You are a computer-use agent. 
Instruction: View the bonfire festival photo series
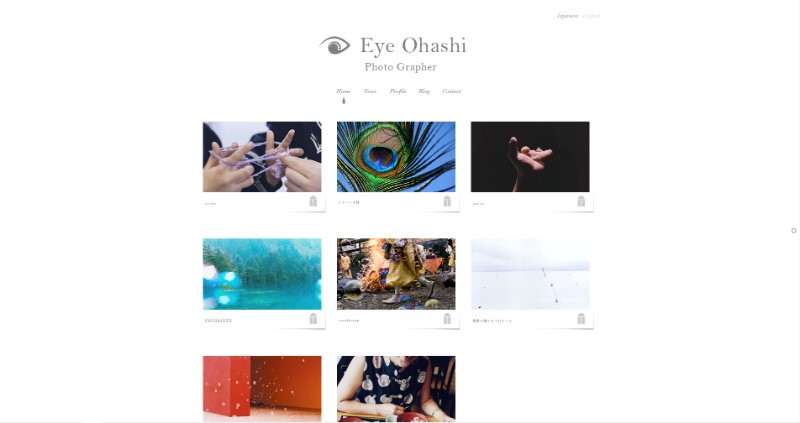click(396, 274)
